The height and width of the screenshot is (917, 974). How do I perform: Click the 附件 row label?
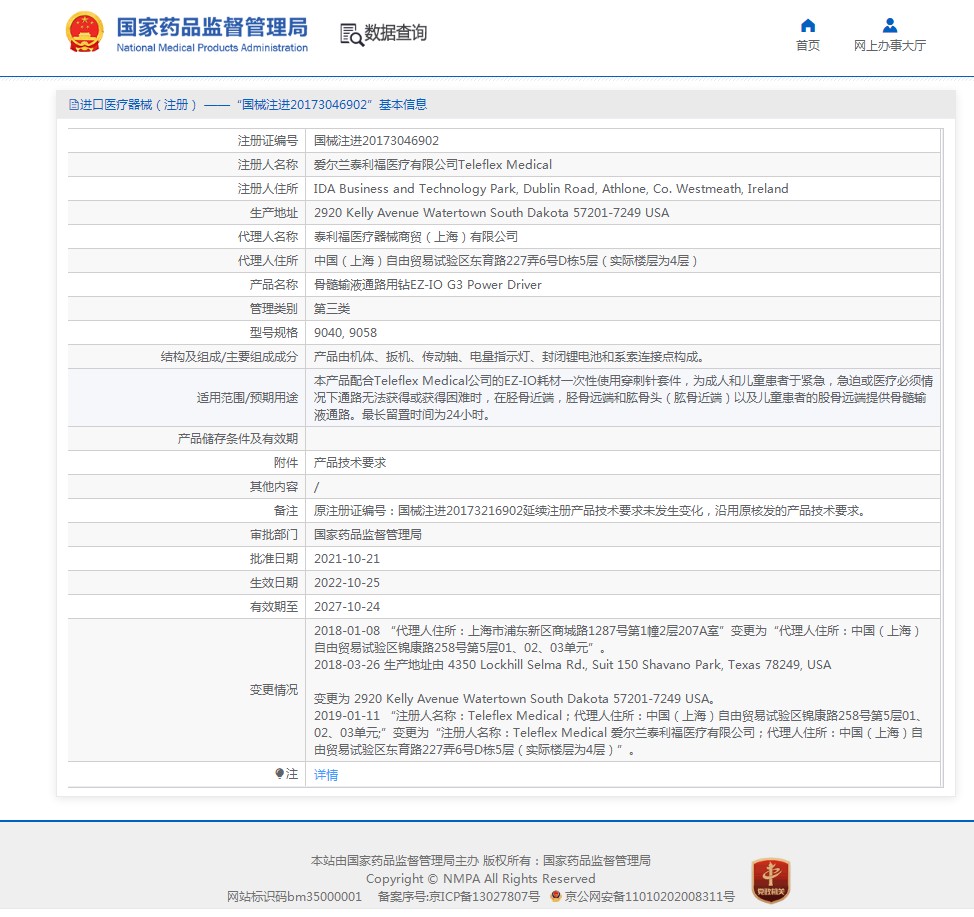click(286, 463)
